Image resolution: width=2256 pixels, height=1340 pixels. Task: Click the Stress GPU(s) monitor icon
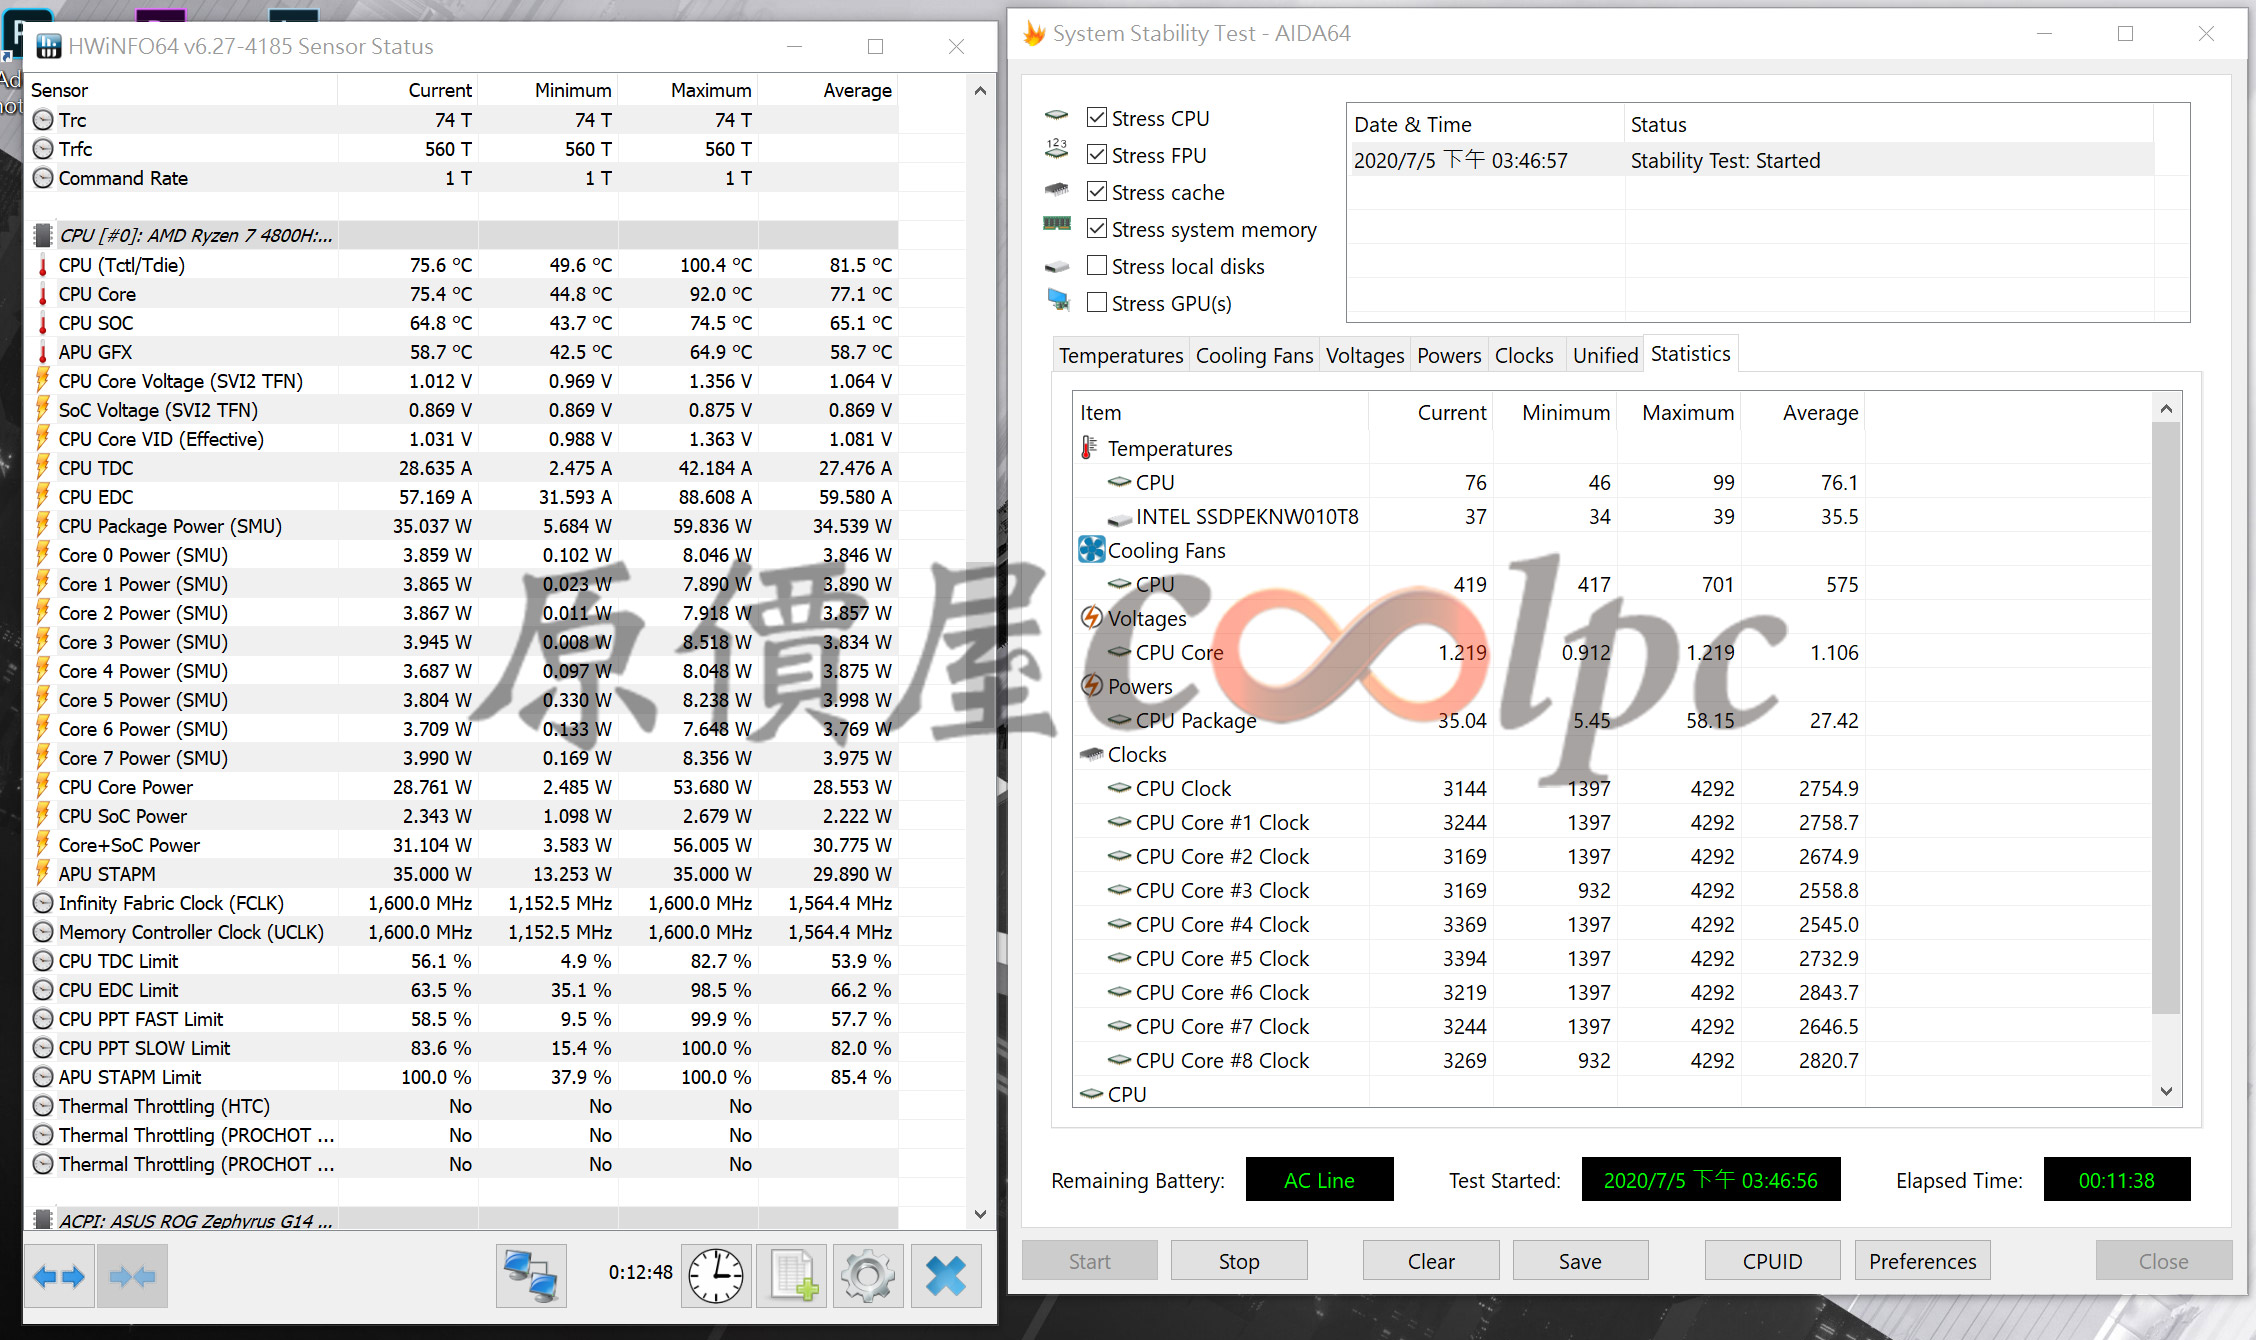pyautogui.click(x=1058, y=299)
